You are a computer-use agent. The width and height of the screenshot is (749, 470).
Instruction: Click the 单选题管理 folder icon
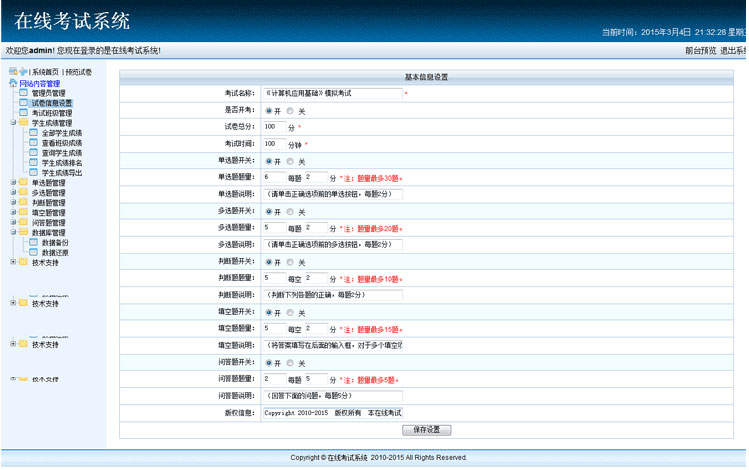23,183
